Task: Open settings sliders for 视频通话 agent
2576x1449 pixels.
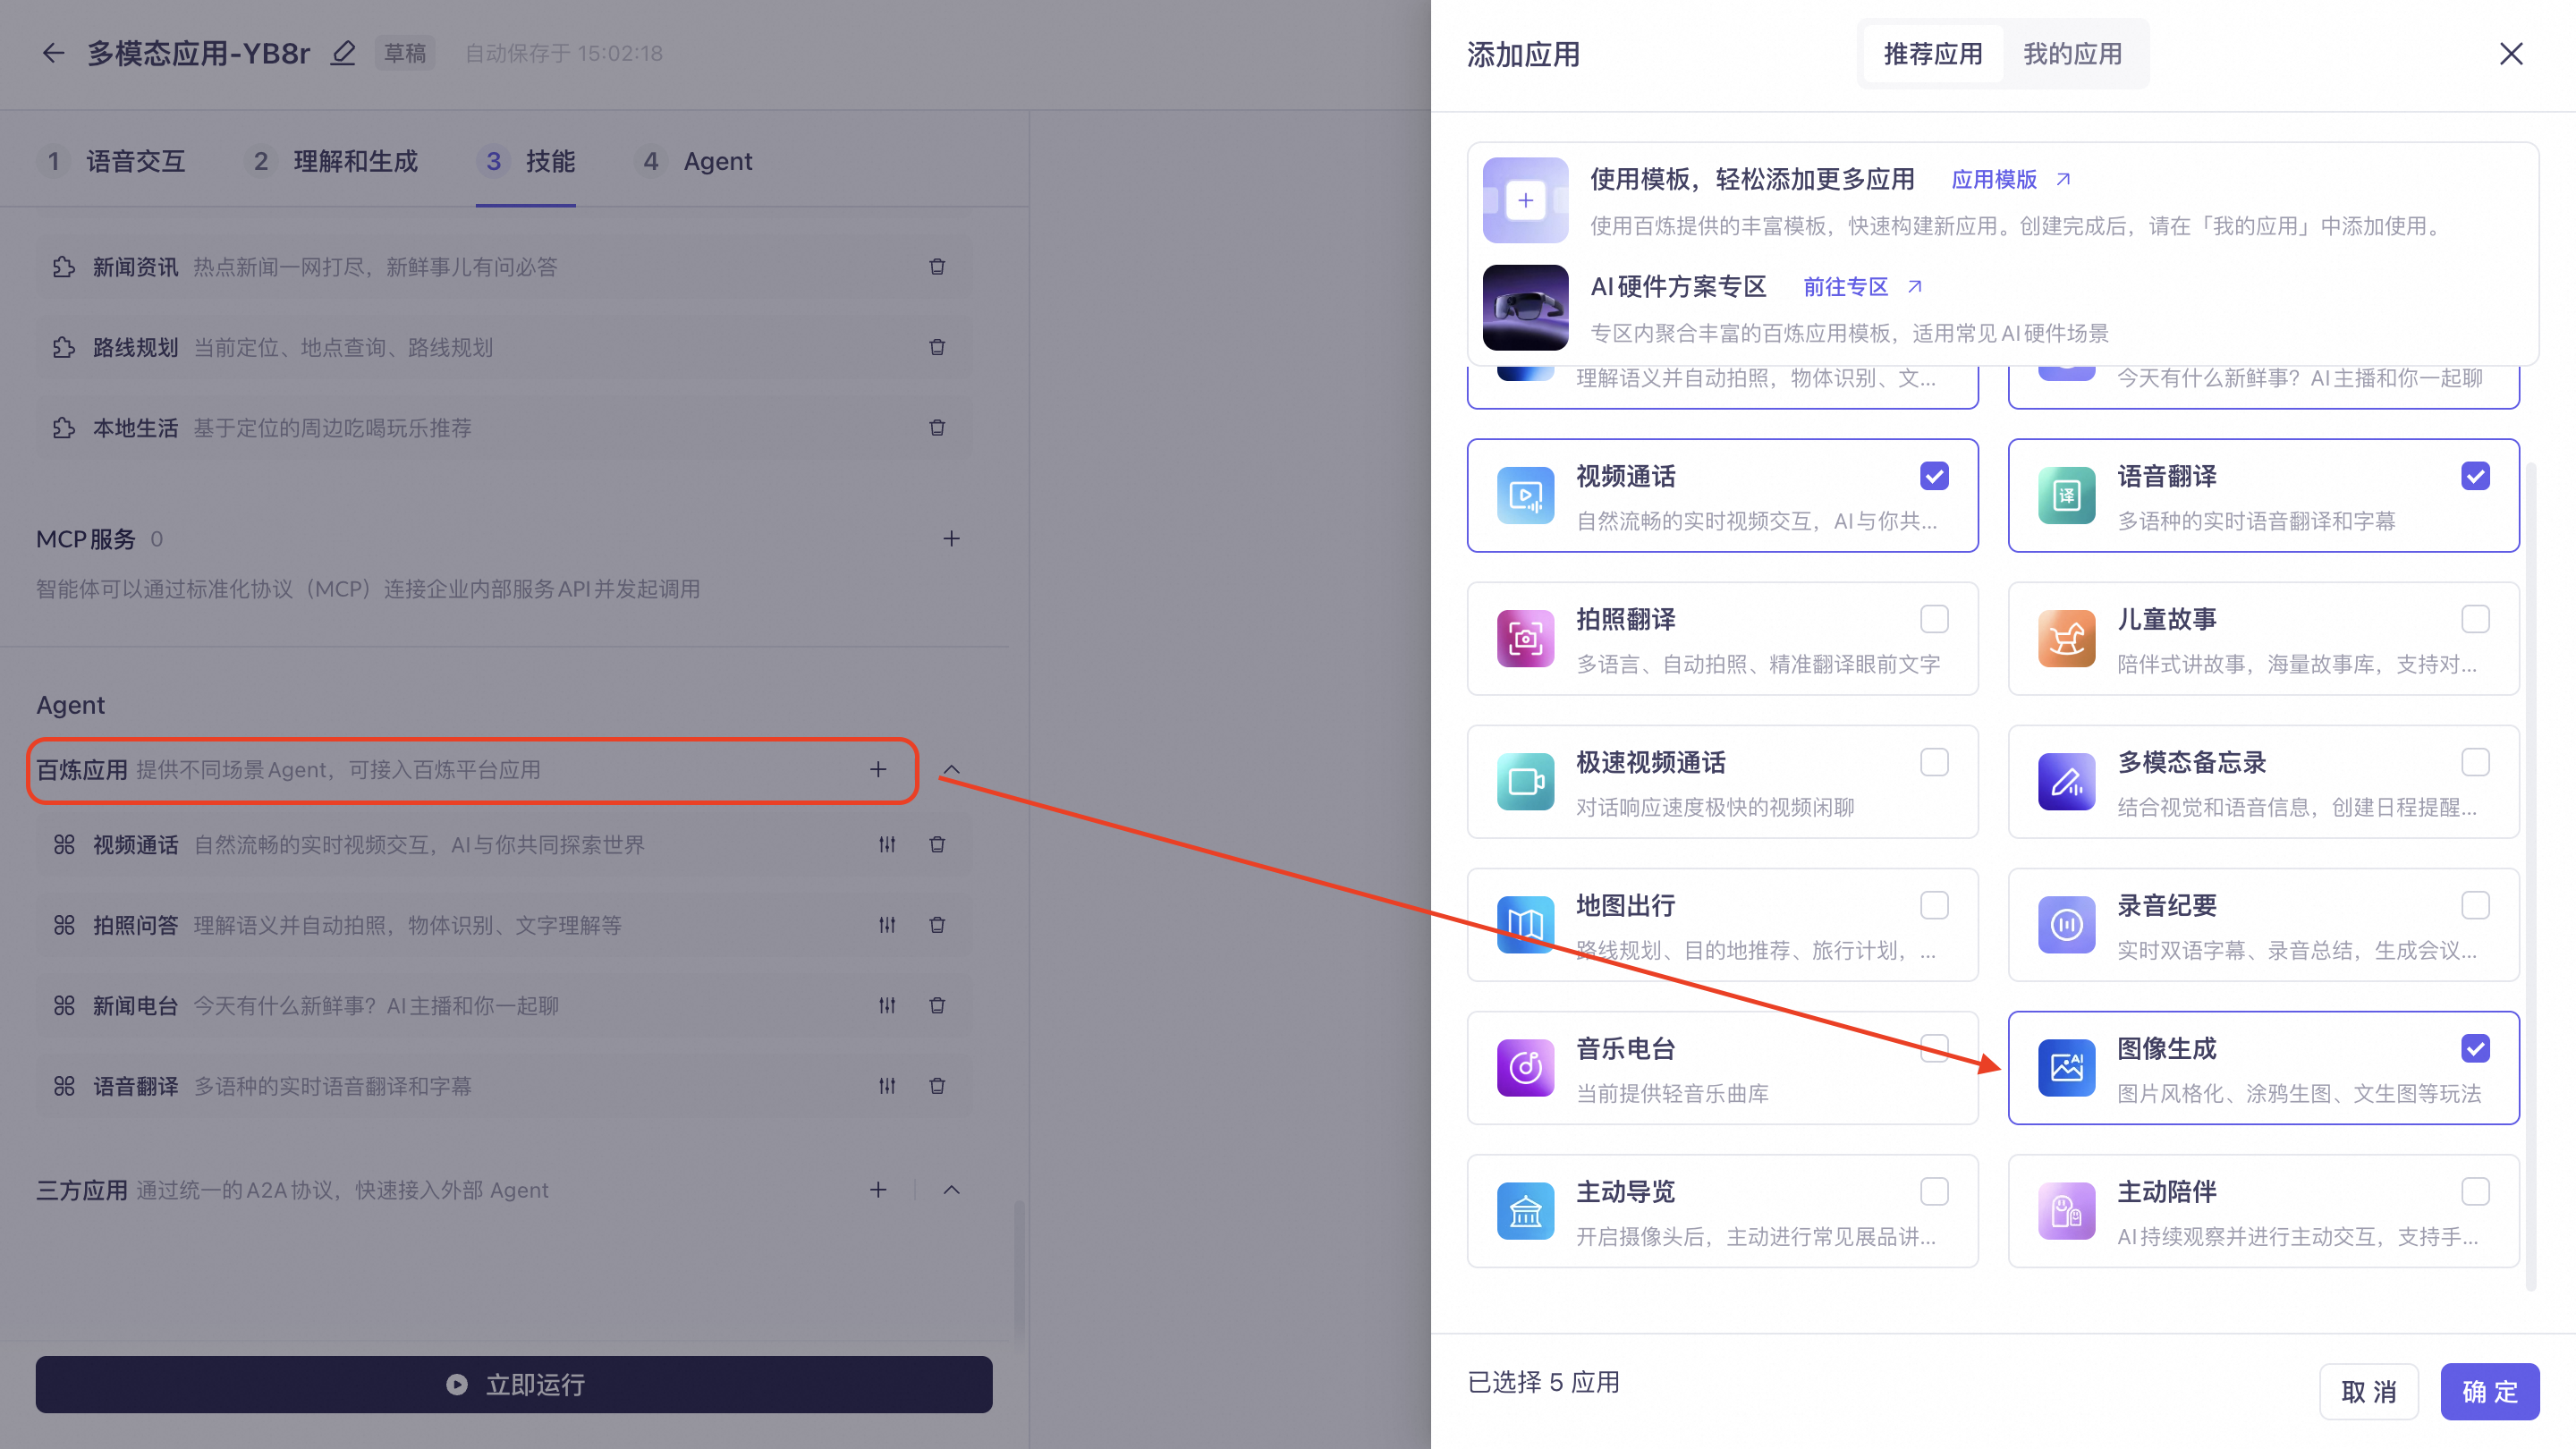Action: click(x=887, y=845)
